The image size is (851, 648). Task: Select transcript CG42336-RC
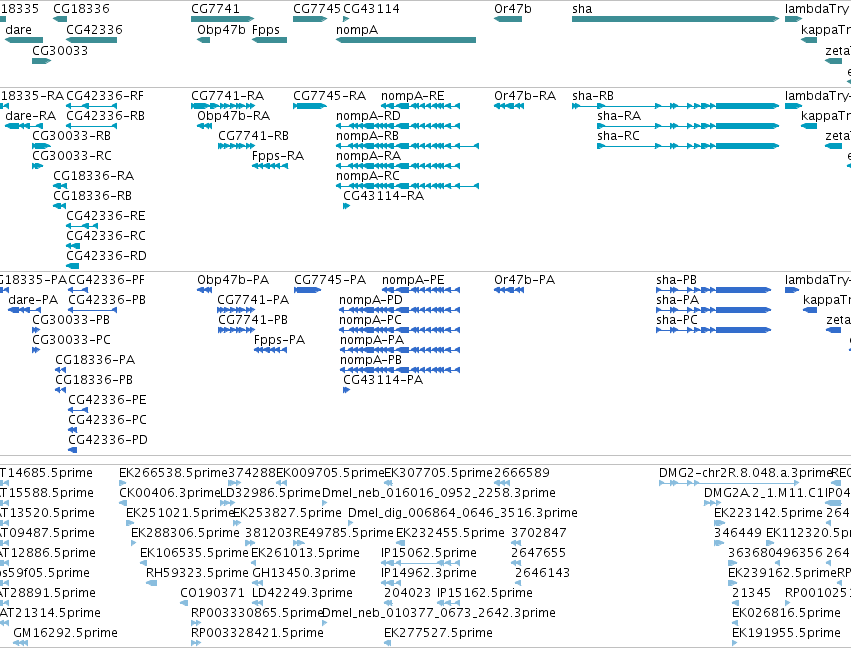(73, 246)
